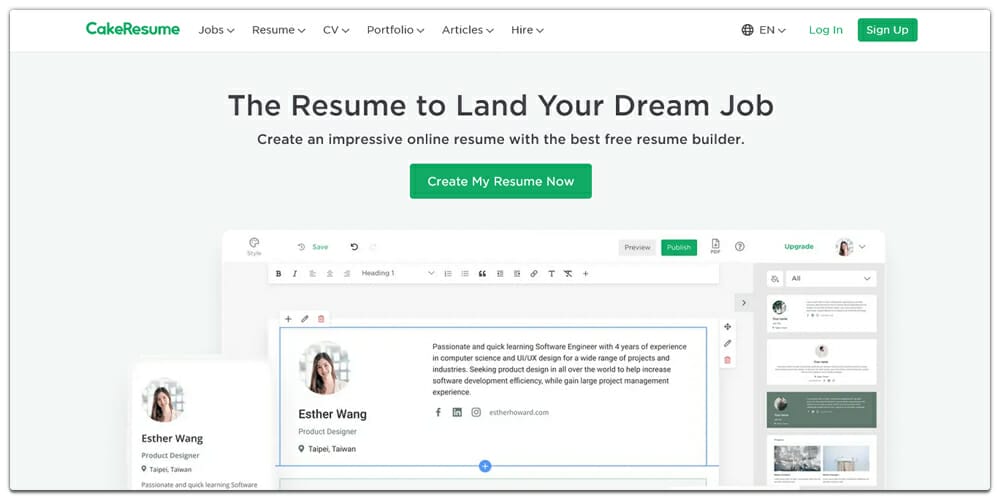
Task: Open the help question mark icon
Action: [740, 246]
